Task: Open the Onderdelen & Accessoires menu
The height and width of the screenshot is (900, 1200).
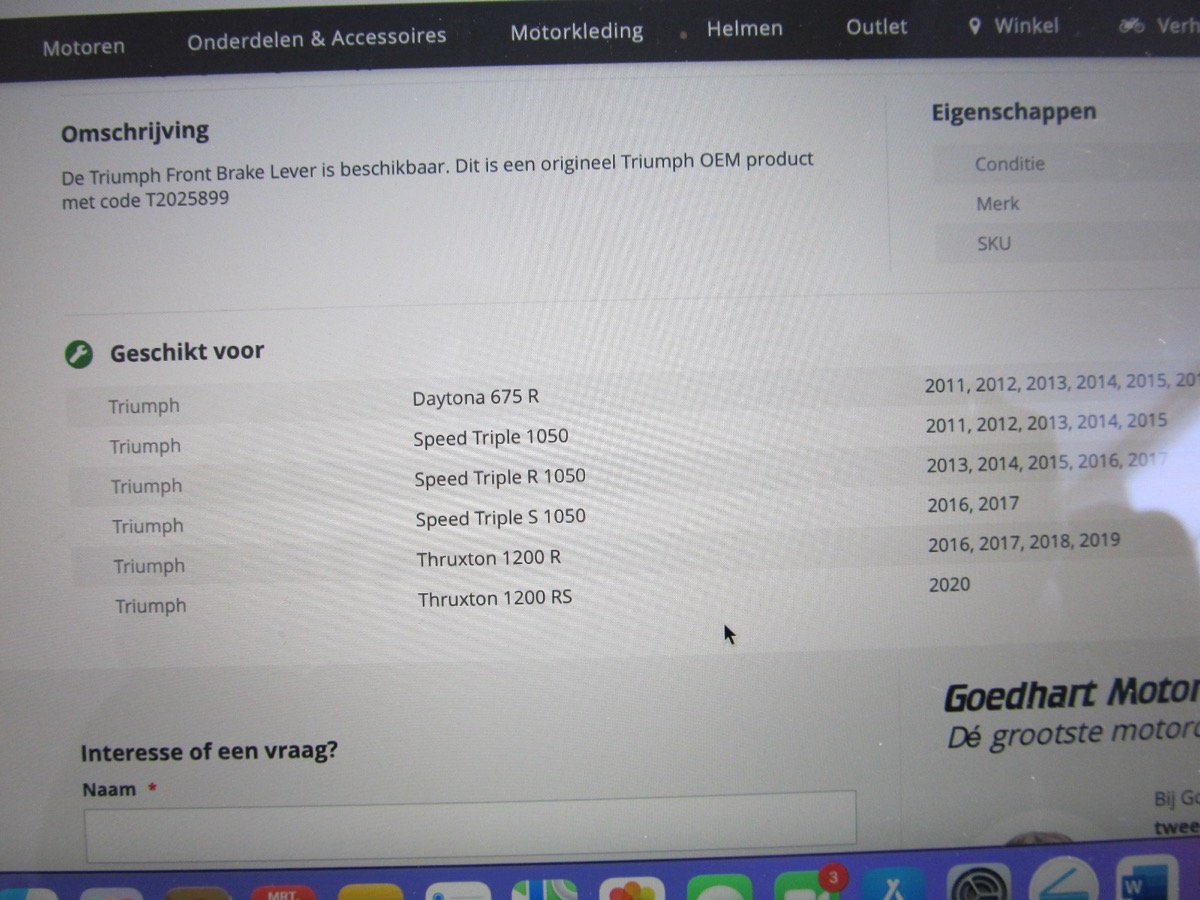Action: click(x=316, y=39)
